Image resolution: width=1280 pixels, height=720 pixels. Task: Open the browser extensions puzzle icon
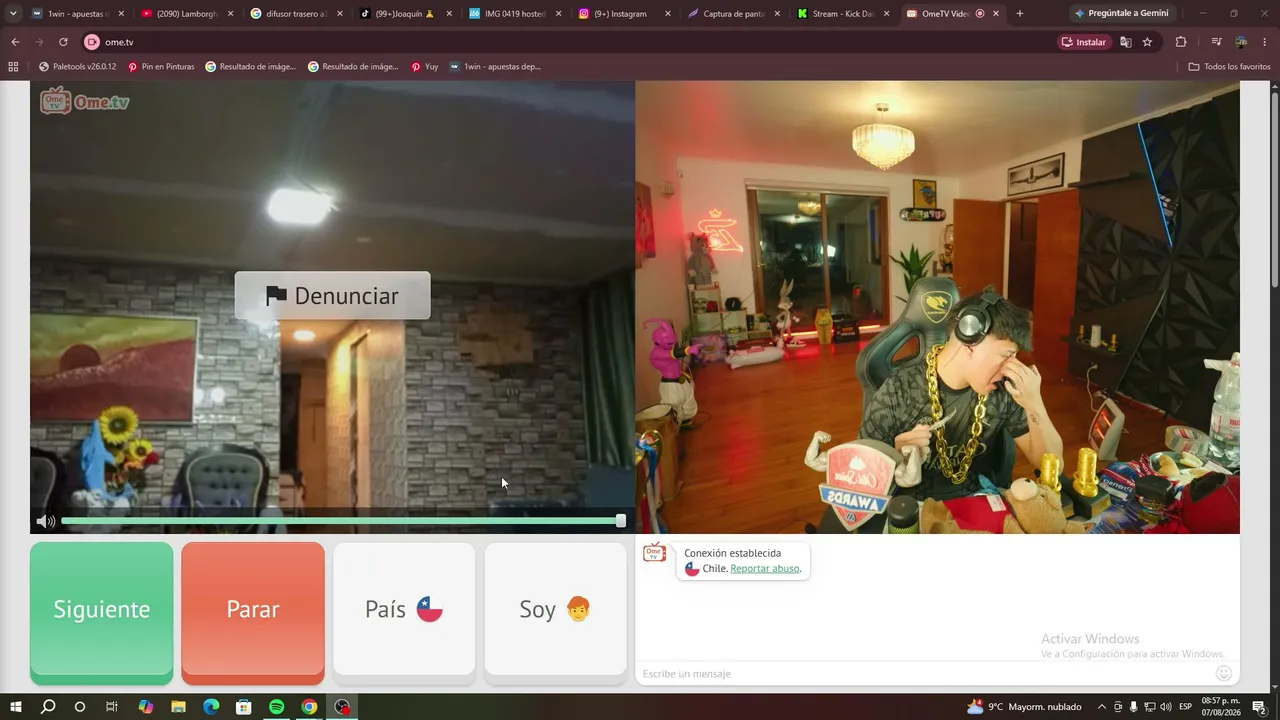coord(1181,42)
